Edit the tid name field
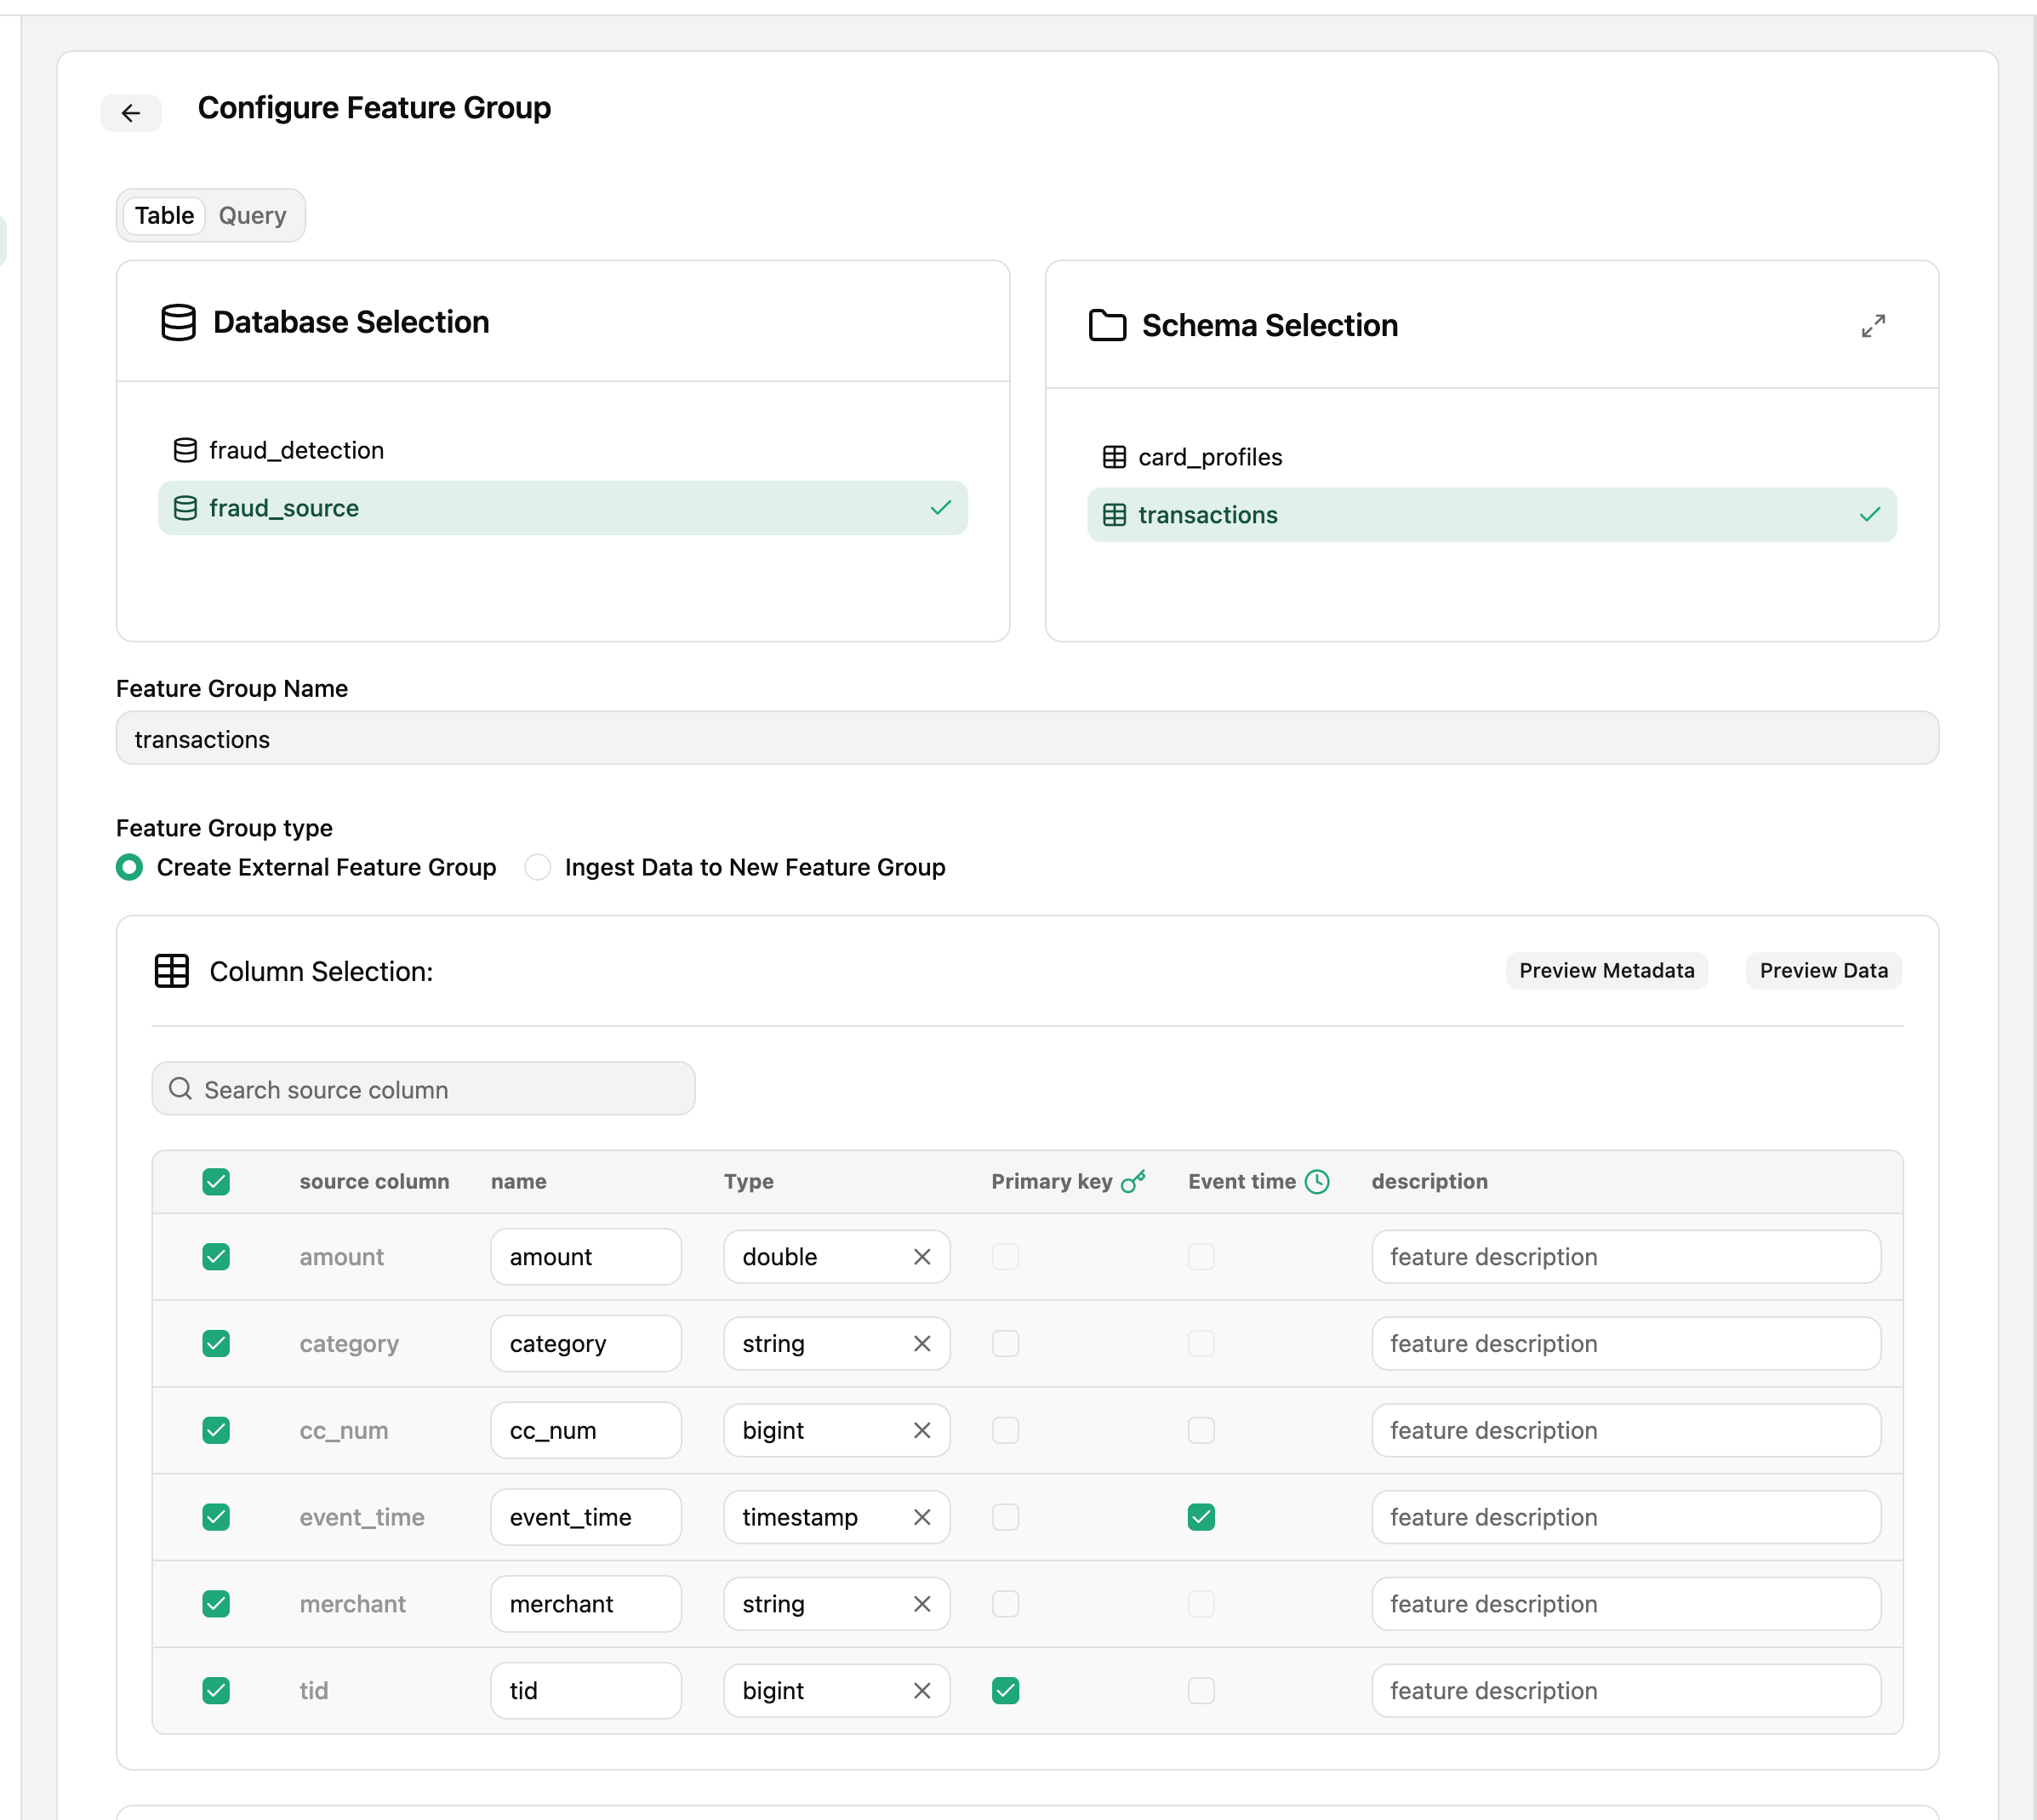Image resolution: width=2037 pixels, height=1820 pixels. pos(586,1691)
